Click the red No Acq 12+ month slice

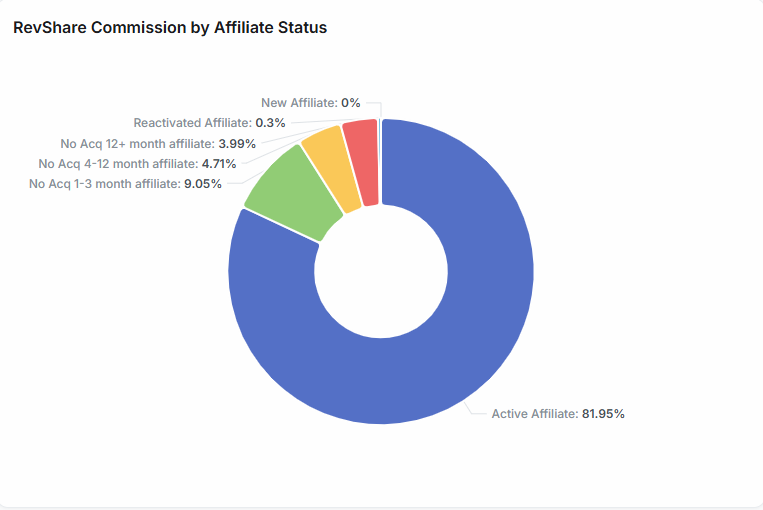[x=362, y=162]
